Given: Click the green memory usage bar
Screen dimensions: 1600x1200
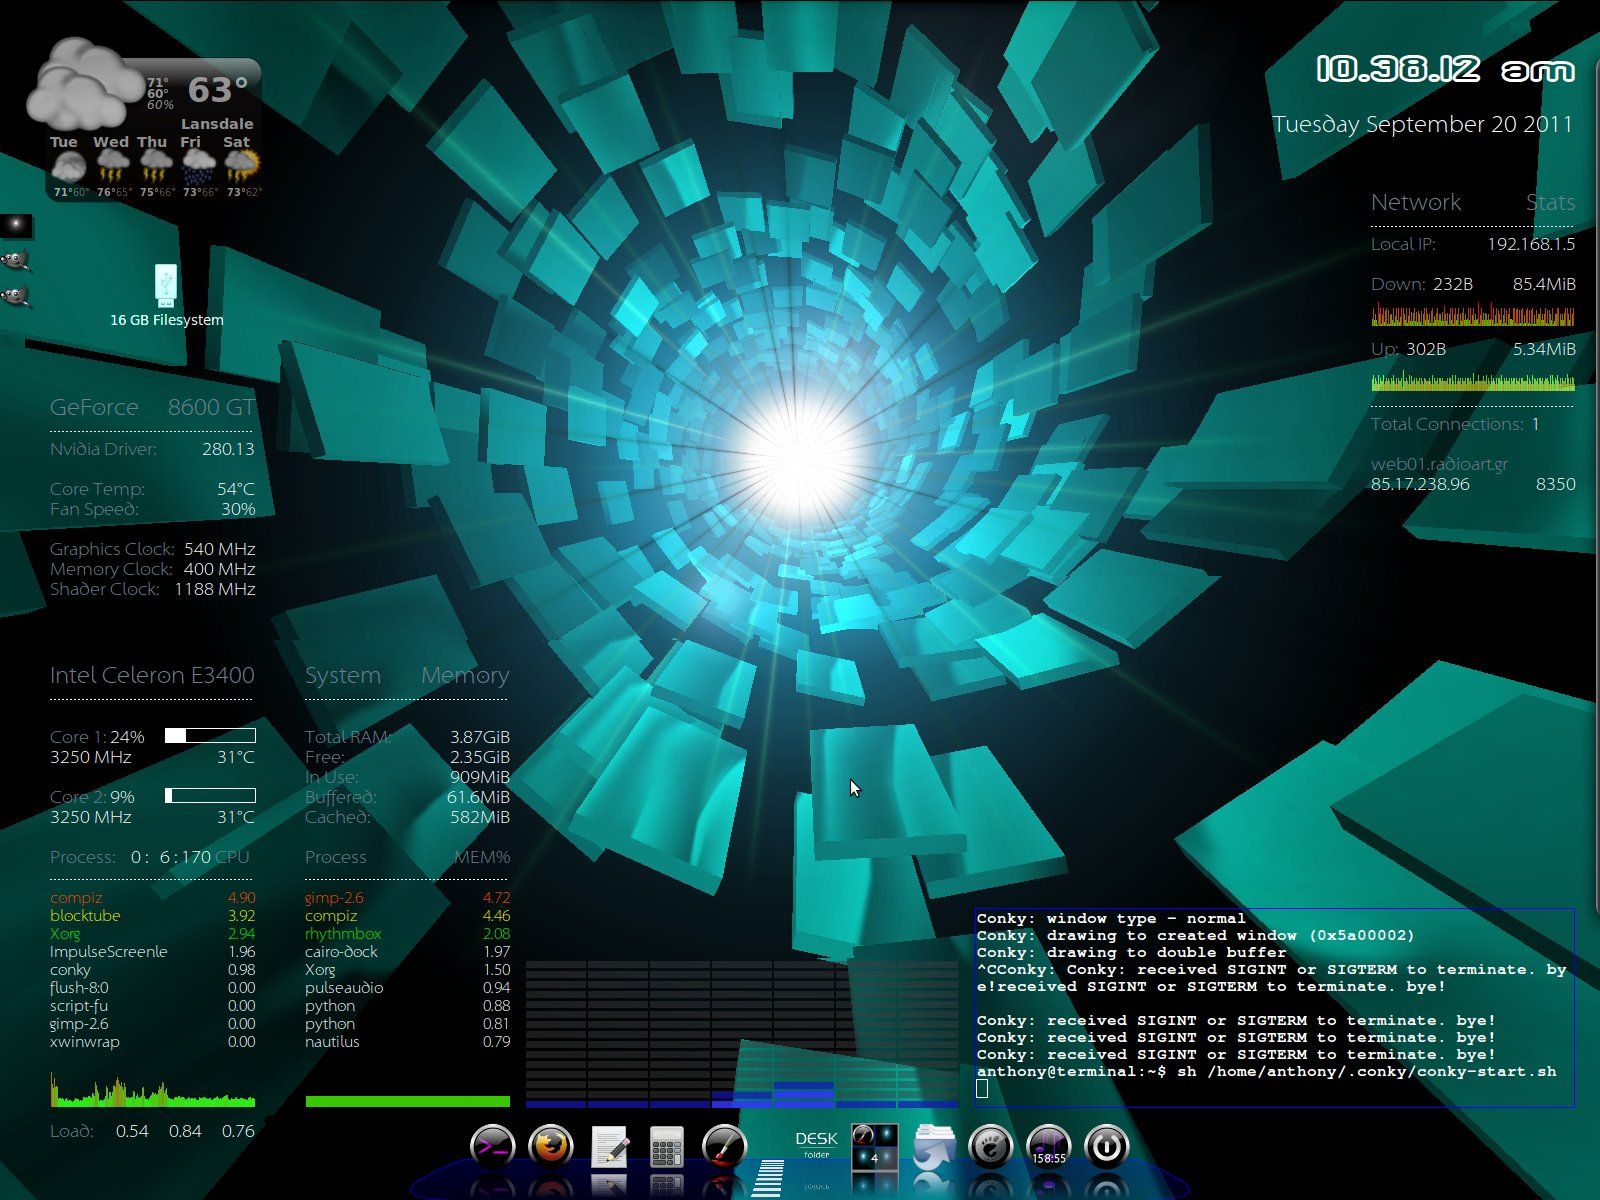Looking at the screenshot, I should pyautogui.click(x=407, y=1101).
